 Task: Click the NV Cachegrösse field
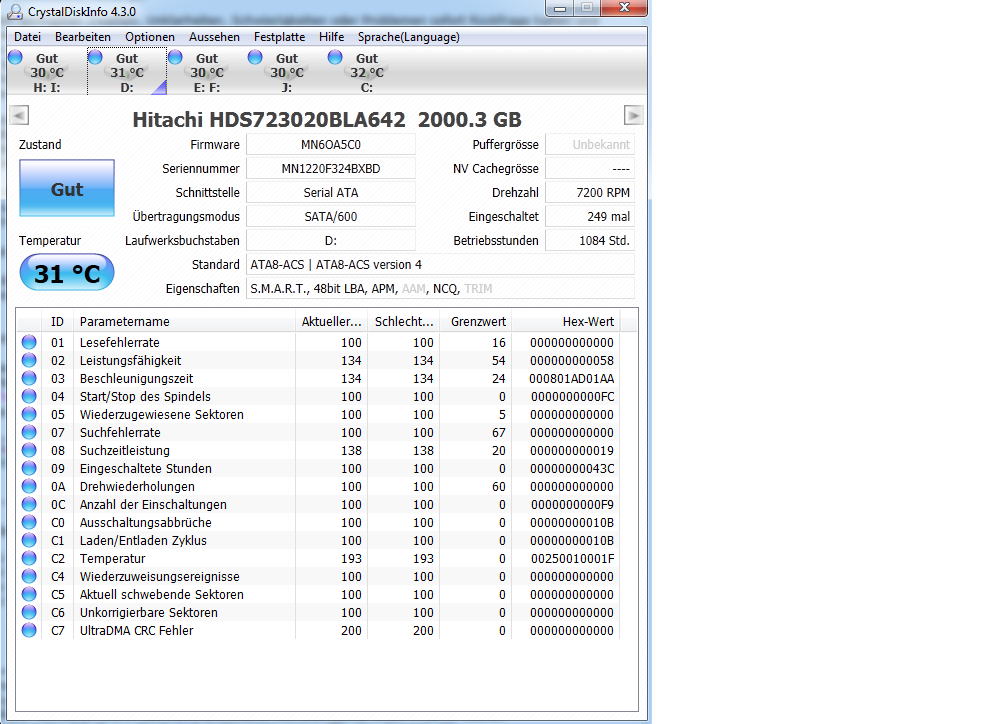click(590, 168)
